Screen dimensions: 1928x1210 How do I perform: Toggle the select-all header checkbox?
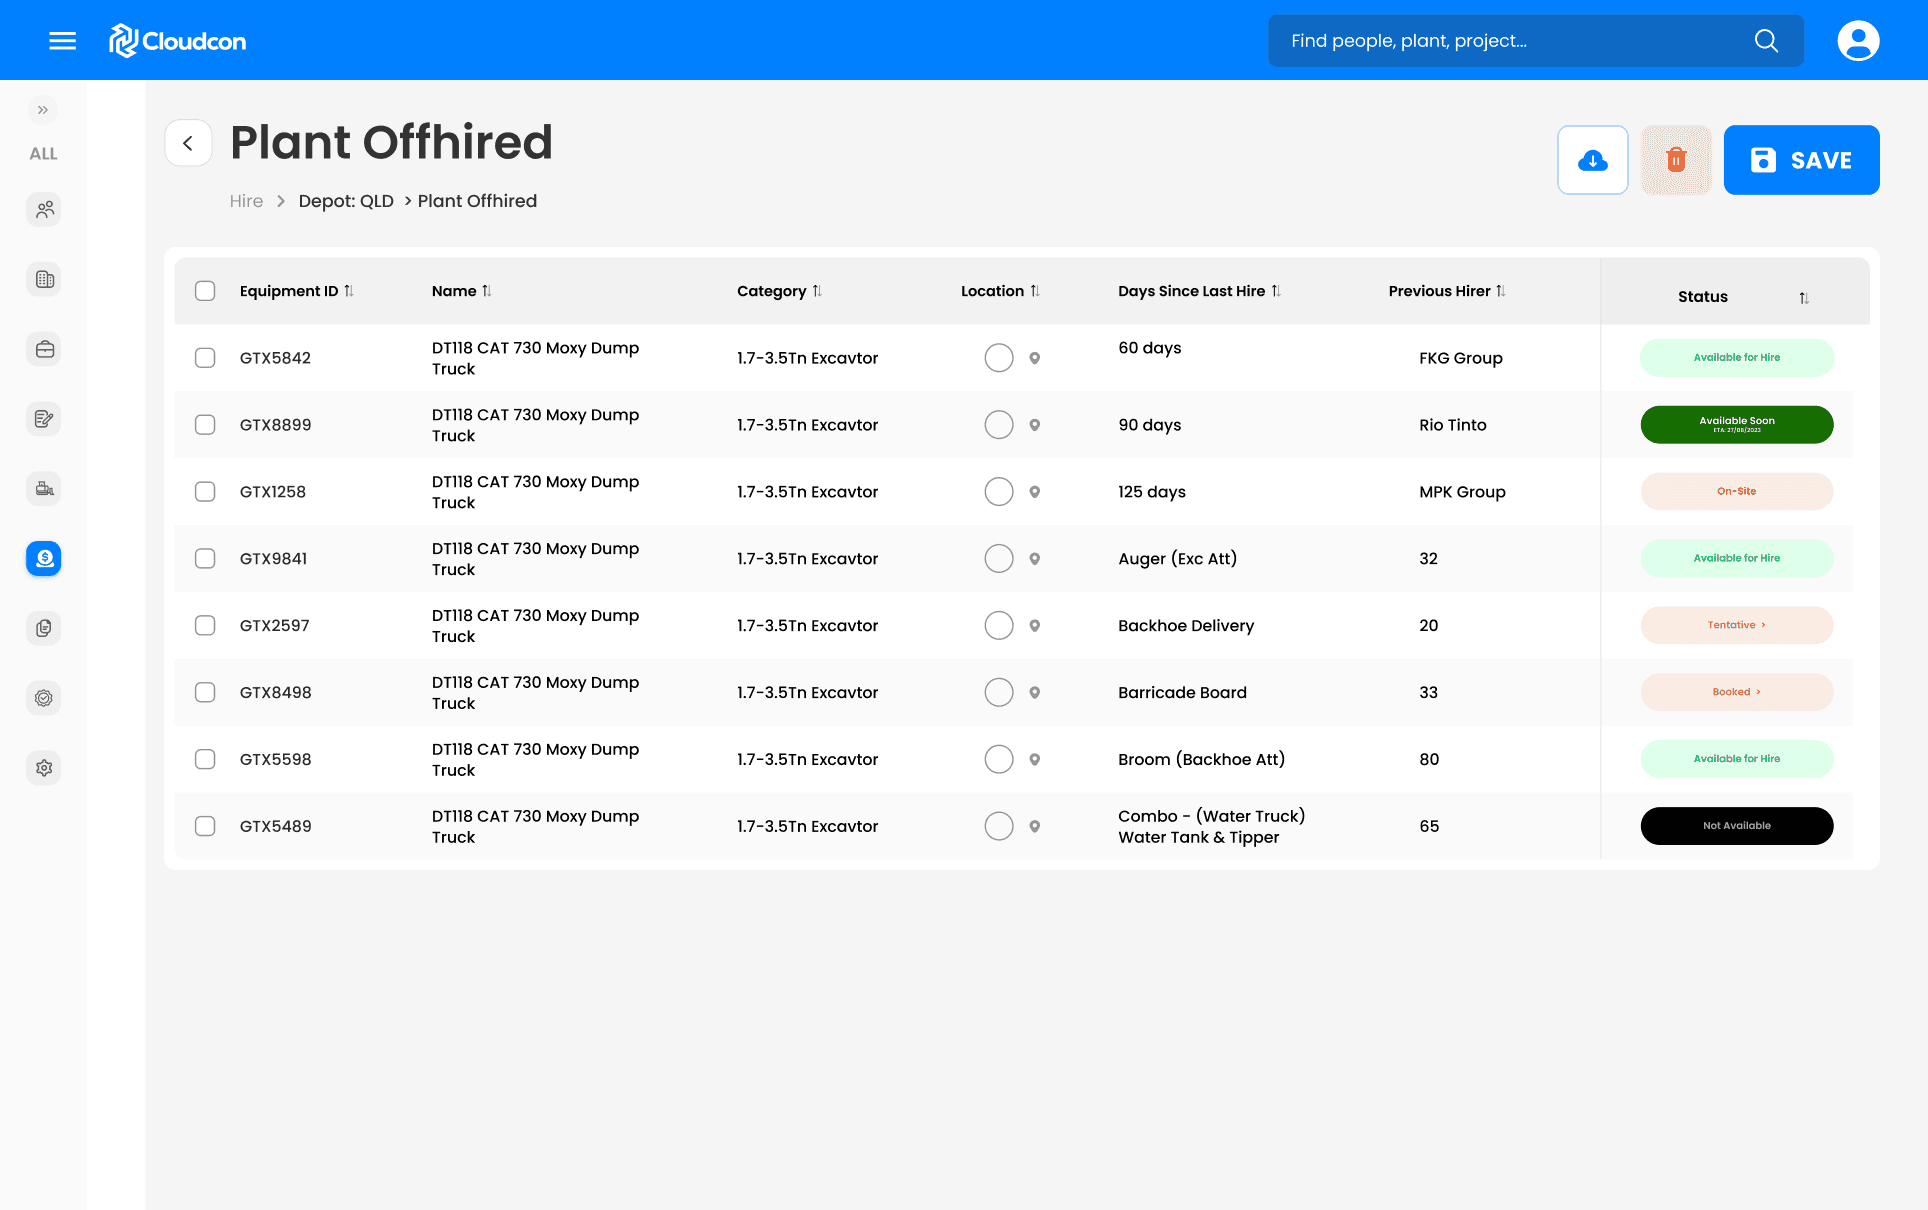click(205, 291)
